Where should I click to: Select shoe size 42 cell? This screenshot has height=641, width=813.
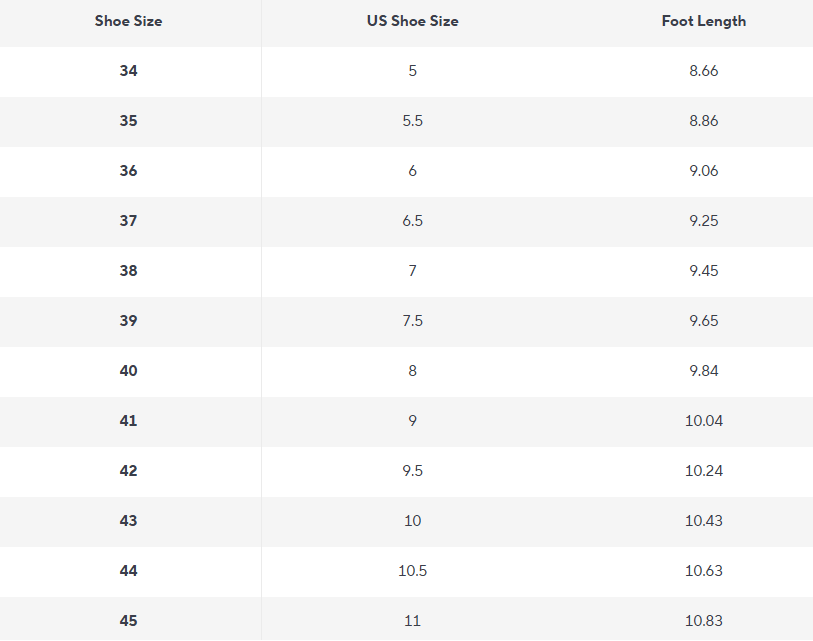click(x=129, y=471)
